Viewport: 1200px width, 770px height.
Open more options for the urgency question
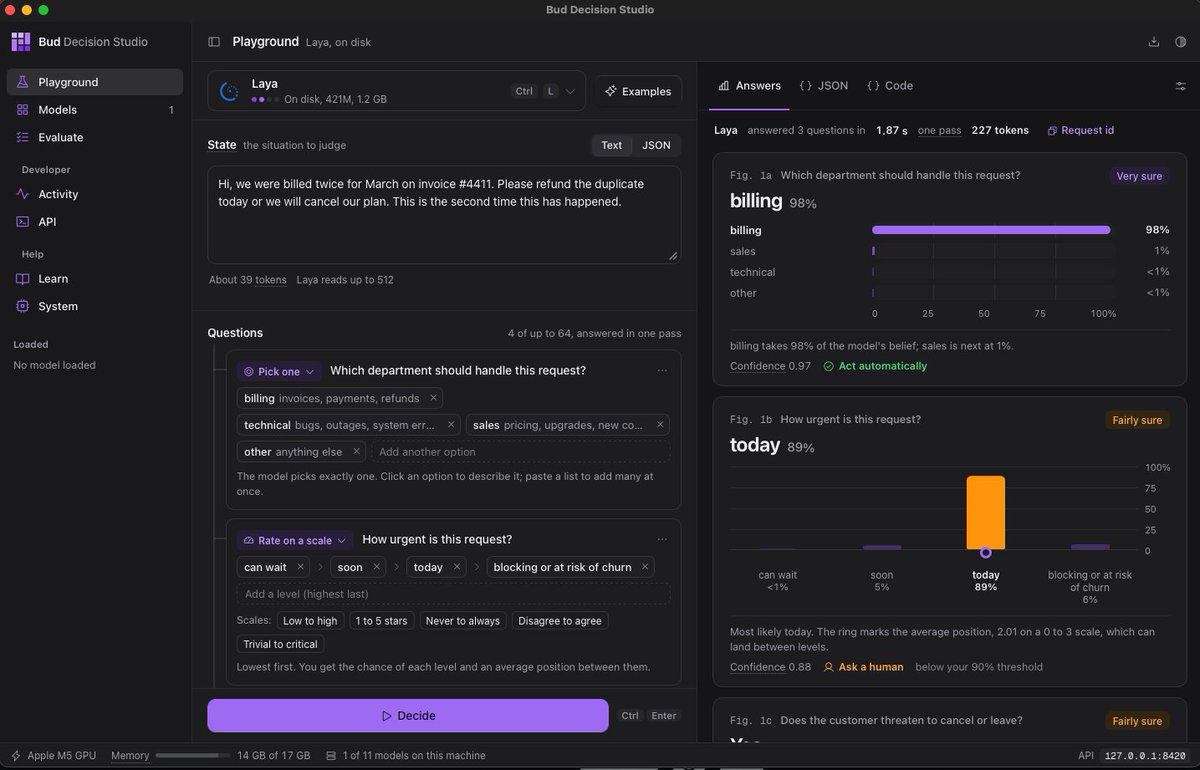click(662, 540)
